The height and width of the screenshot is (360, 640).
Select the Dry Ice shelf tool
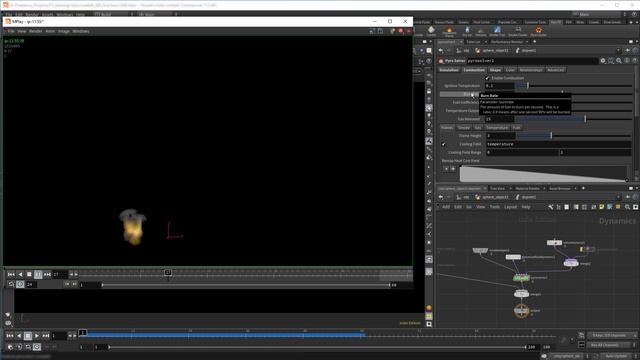(x=467, y=31)
